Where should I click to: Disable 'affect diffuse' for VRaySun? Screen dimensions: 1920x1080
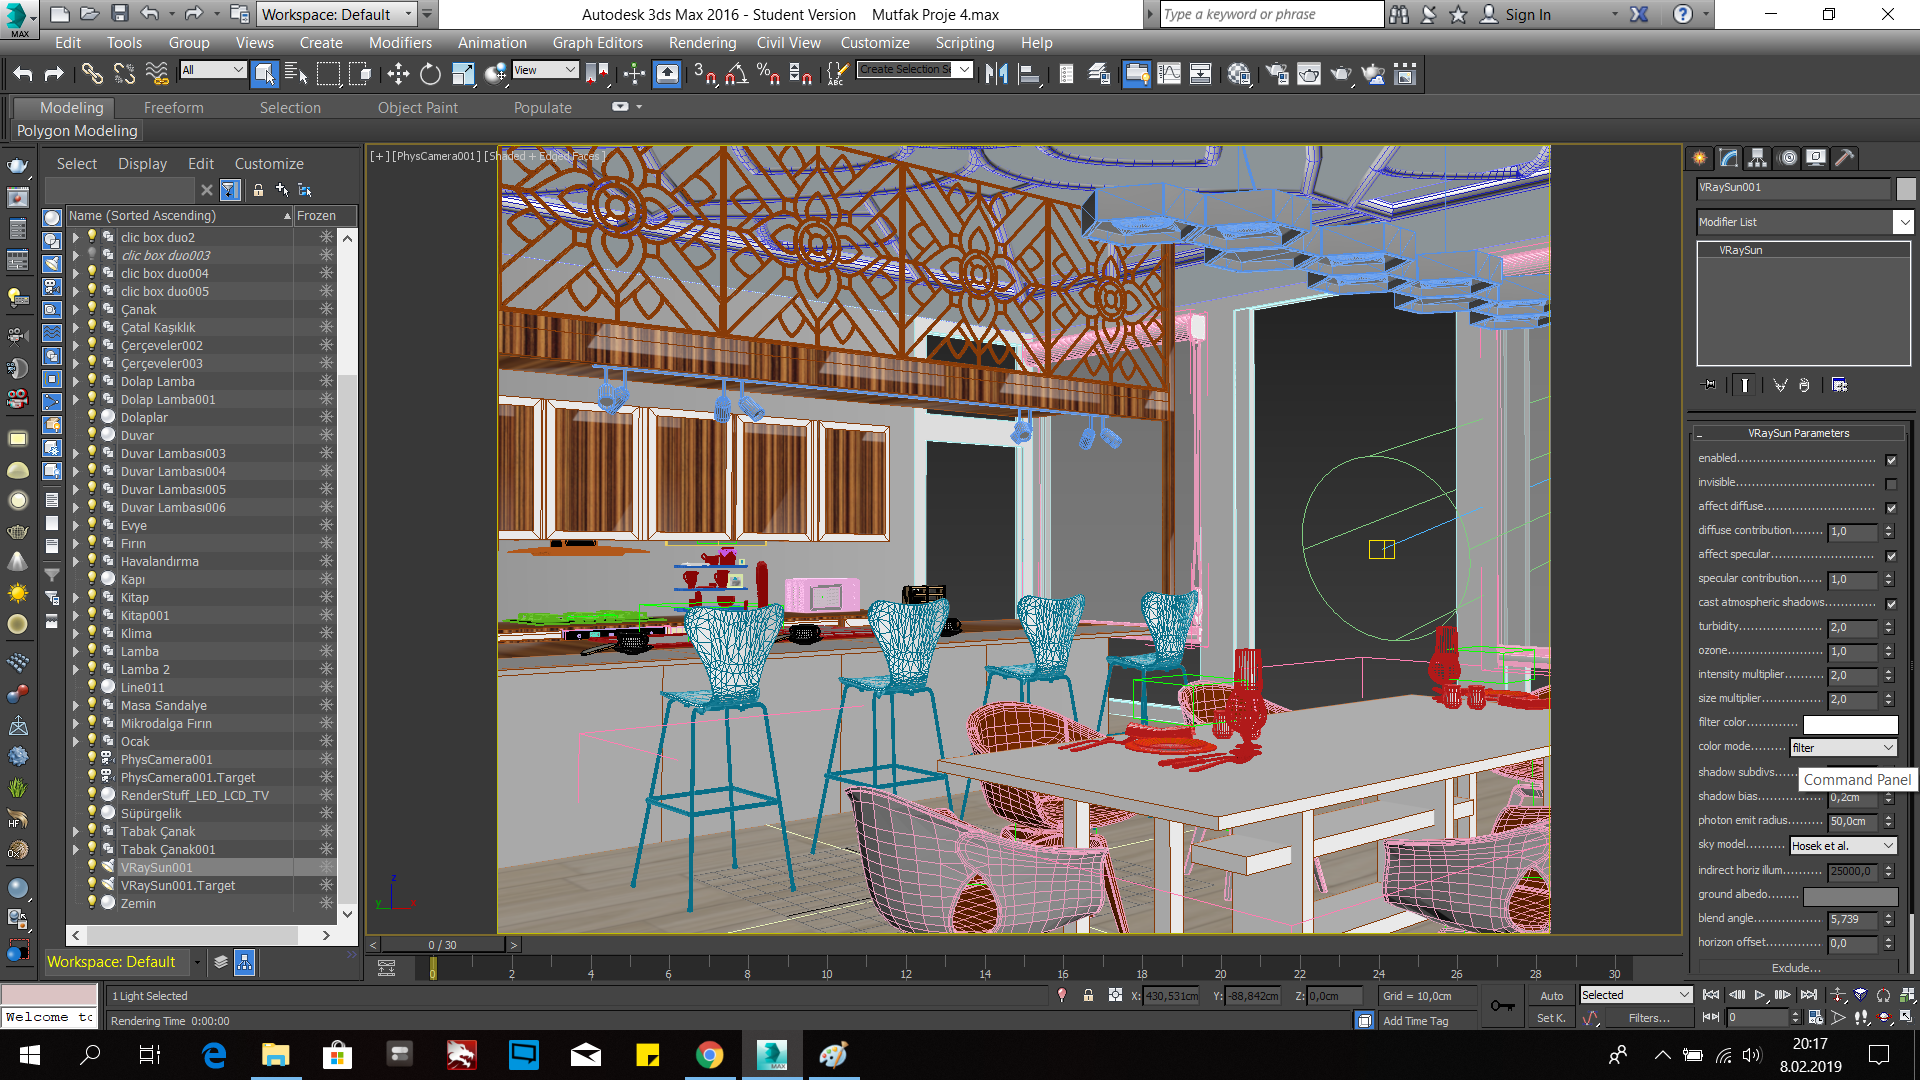point(1891,507)
